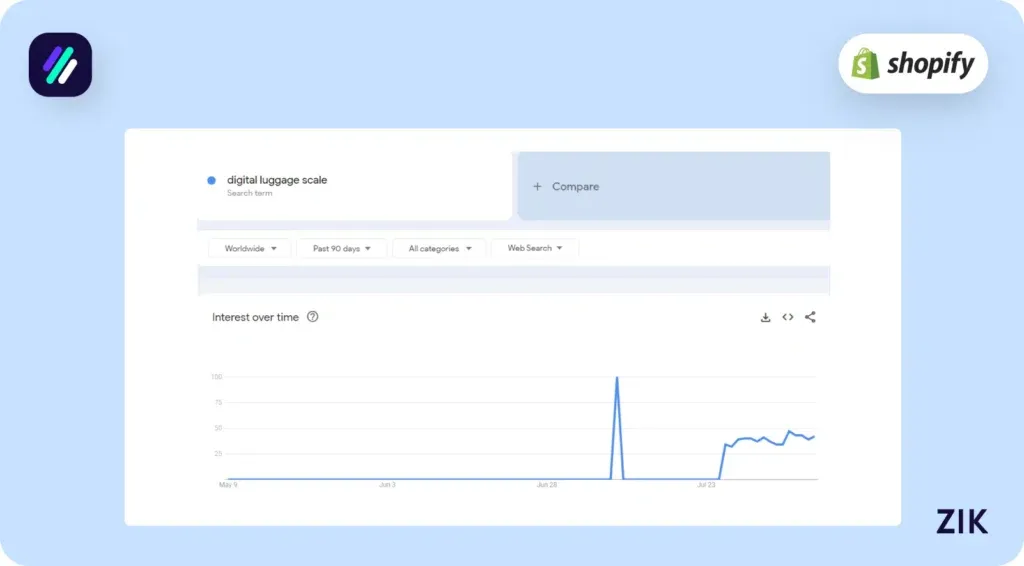
Task: Download the Interest over time data
Action: pyautogui.click(x=765, y=317)
